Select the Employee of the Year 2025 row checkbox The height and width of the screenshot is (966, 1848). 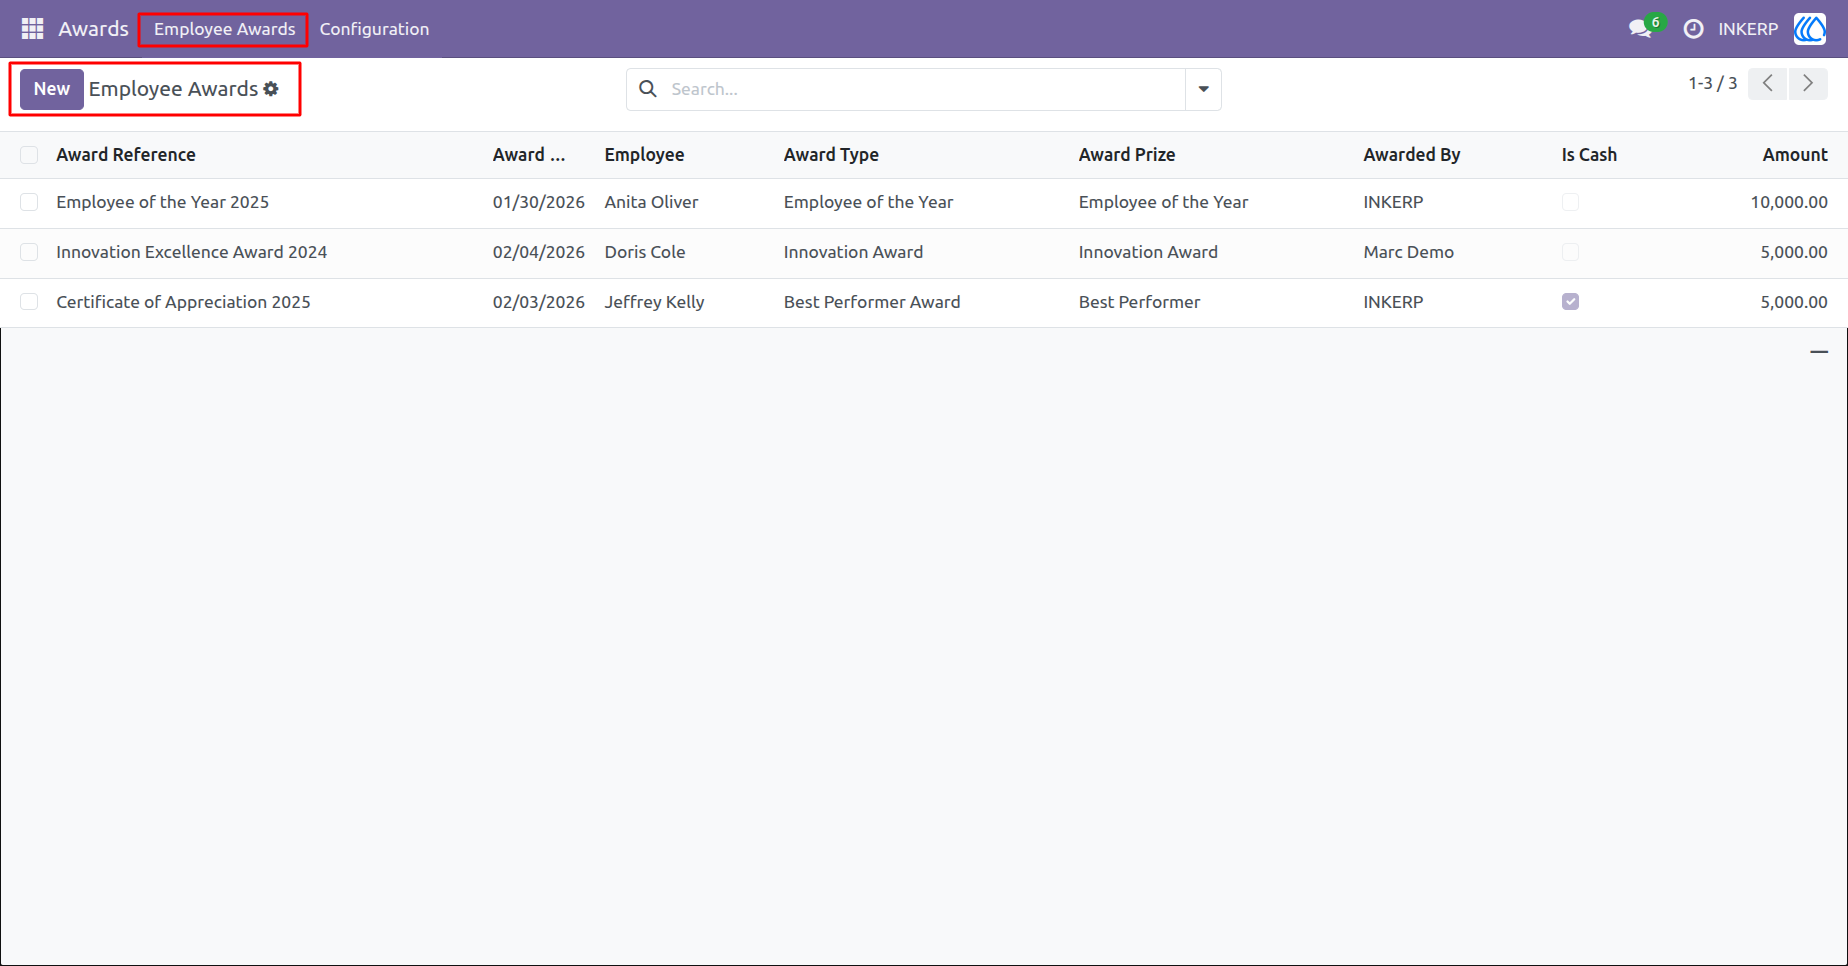click(x=29, y=202)
